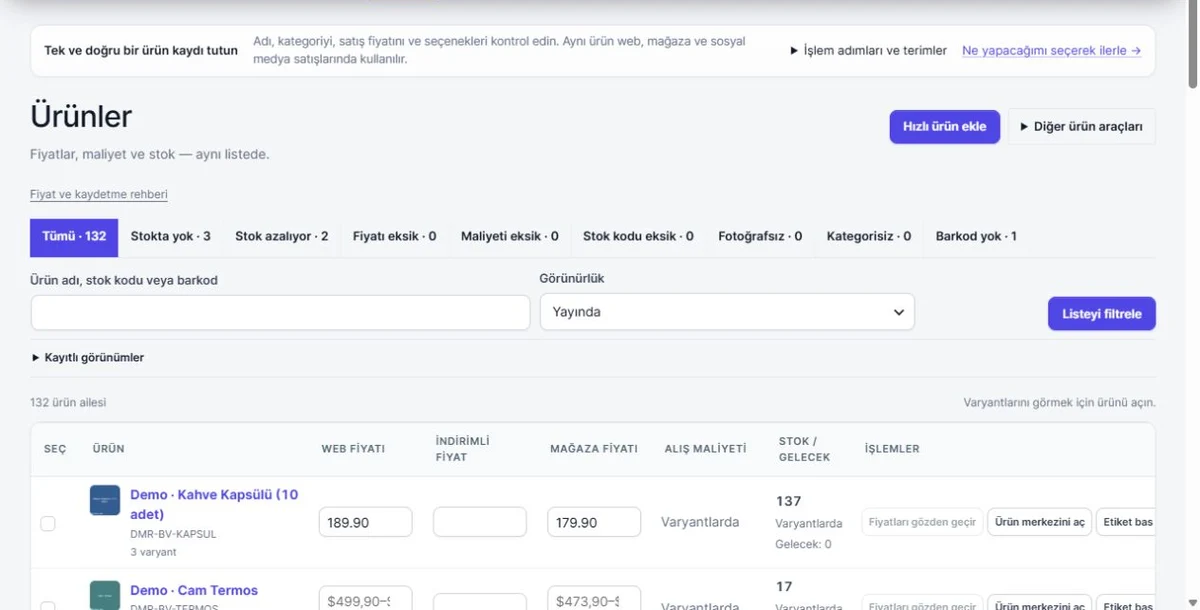Click the WEB FİYATI column header

pyautogui.click(x=353, y=449)
